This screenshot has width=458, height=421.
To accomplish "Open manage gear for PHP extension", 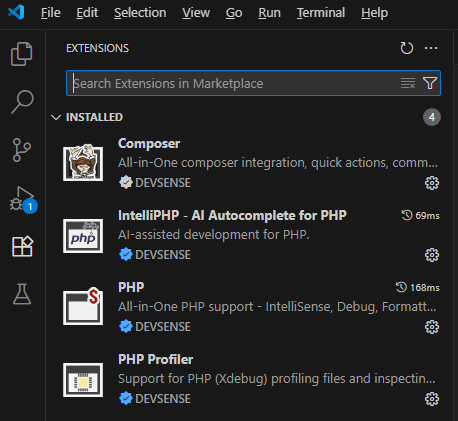I will click(x=432, y=327).
